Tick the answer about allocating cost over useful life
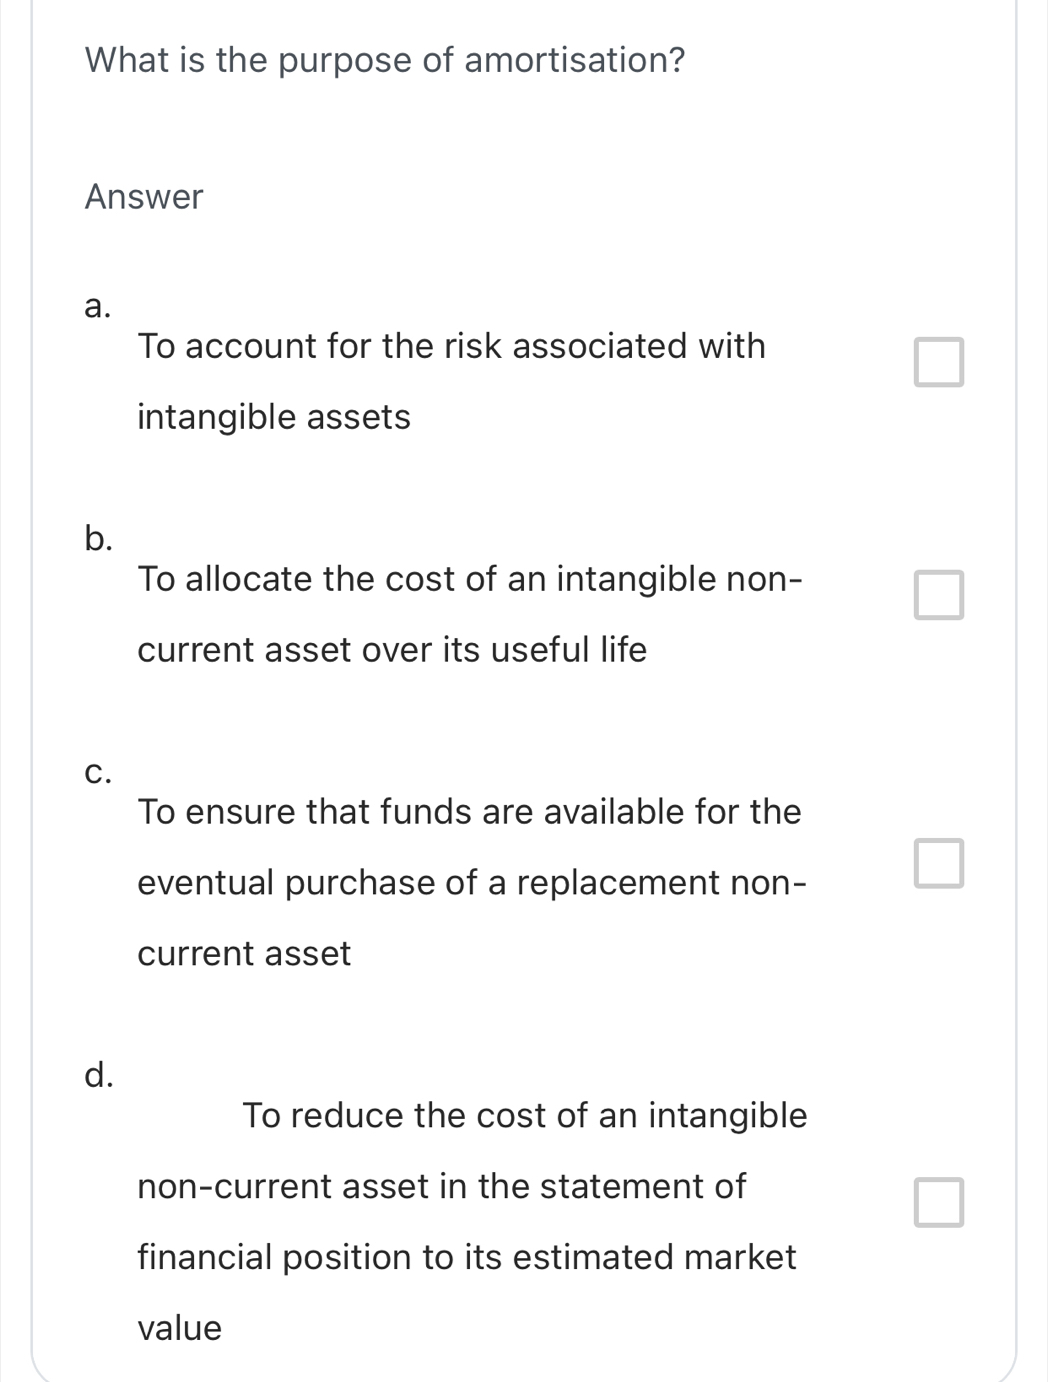 click(938, 597)
